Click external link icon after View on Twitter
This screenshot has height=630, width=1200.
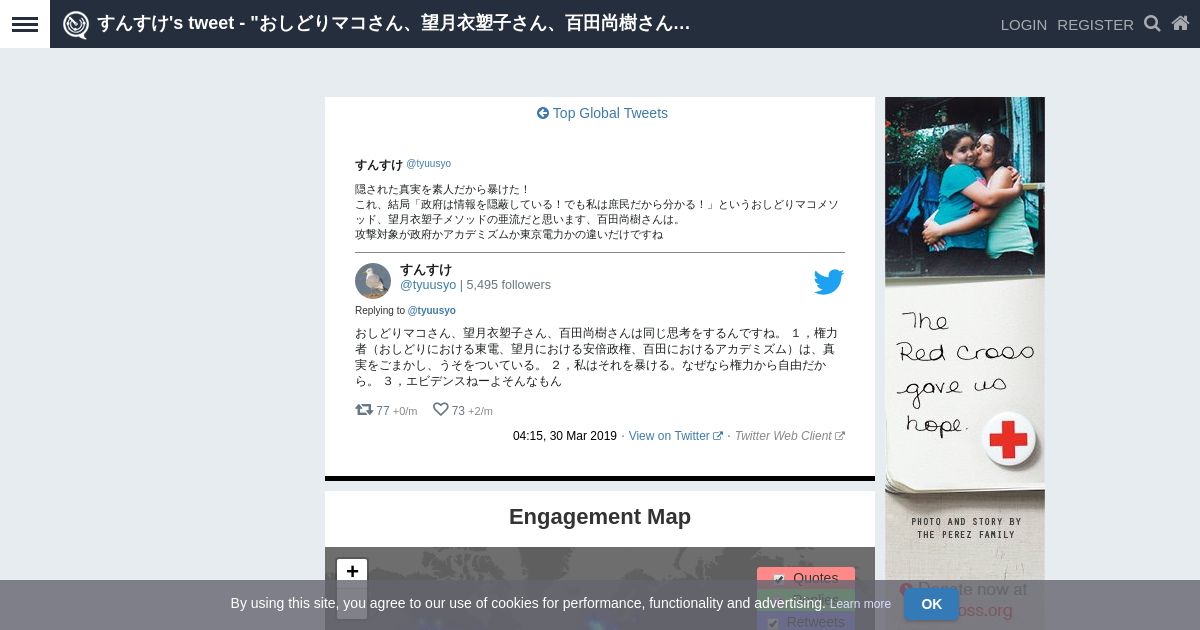718,436
